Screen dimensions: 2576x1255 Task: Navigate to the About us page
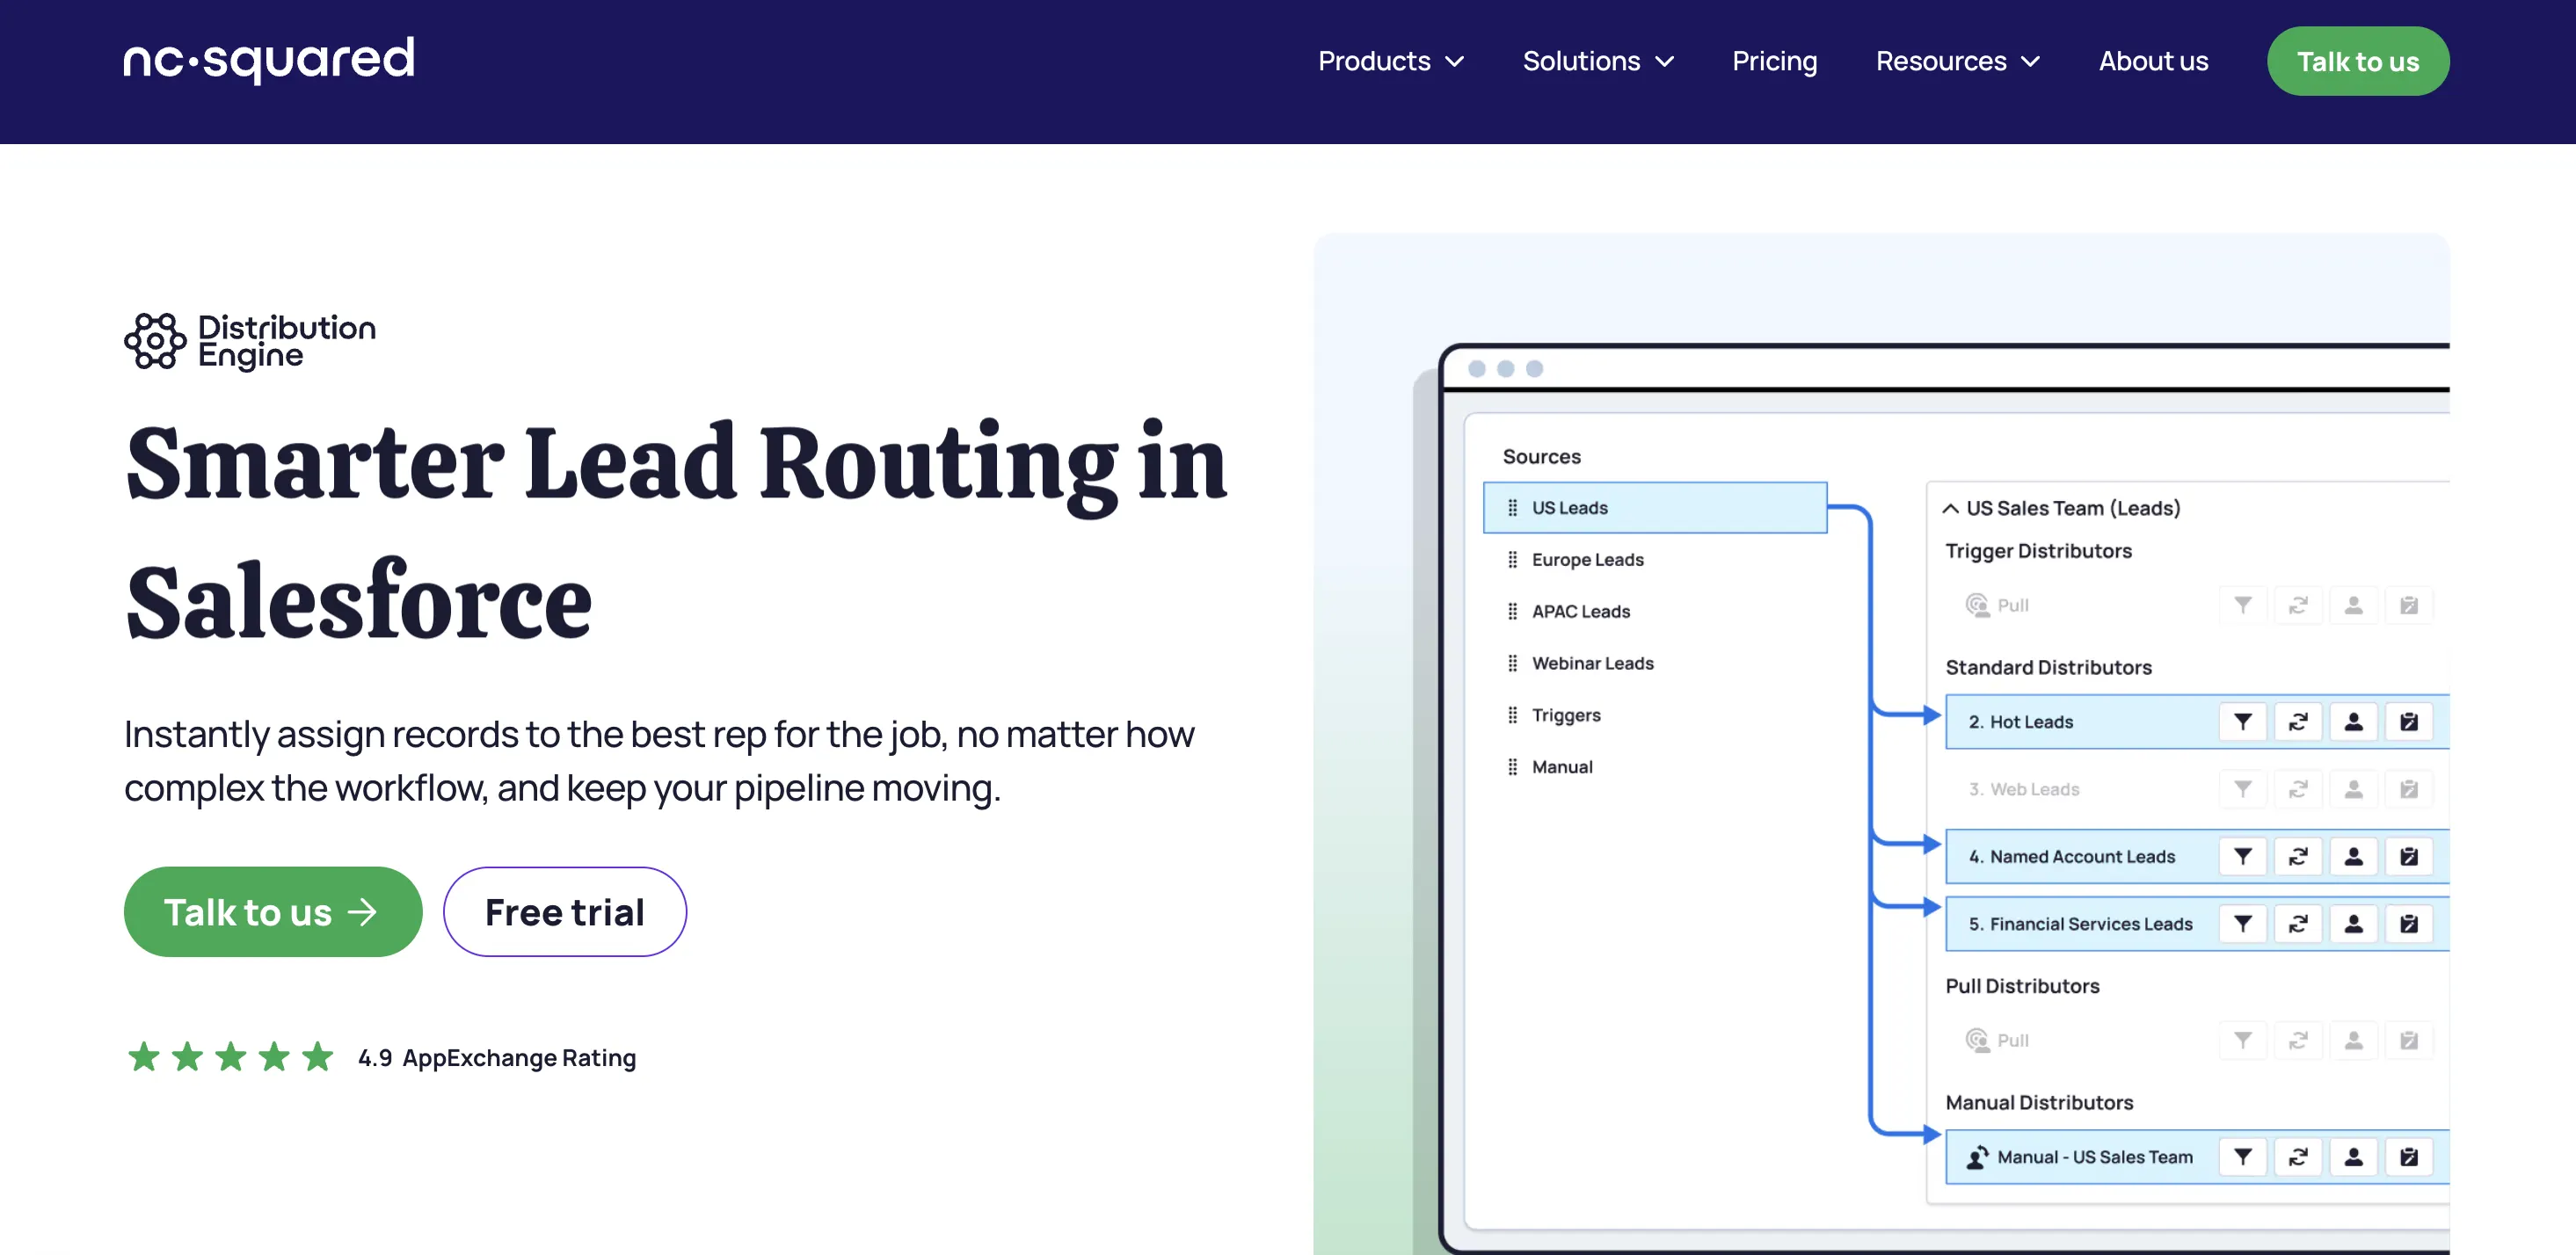tap(2152, 61)
